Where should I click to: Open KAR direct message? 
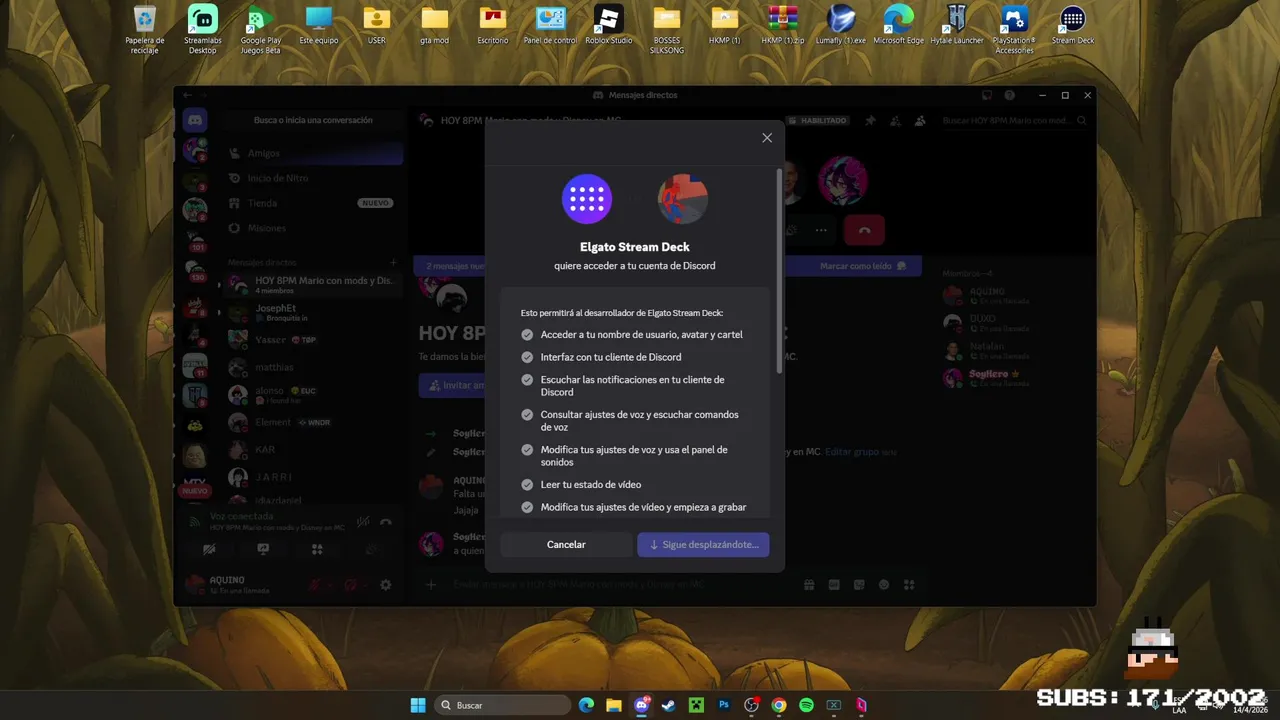point(313,450)
